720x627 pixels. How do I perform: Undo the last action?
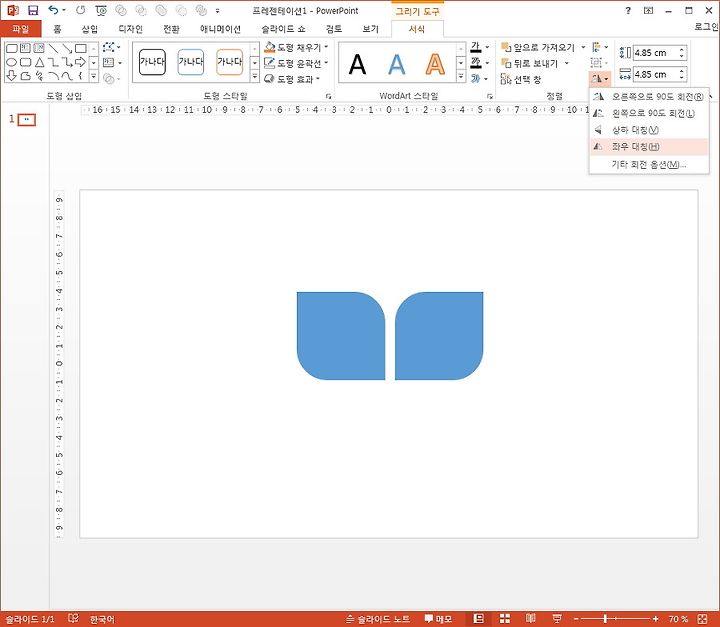click(x=53, y=10)
